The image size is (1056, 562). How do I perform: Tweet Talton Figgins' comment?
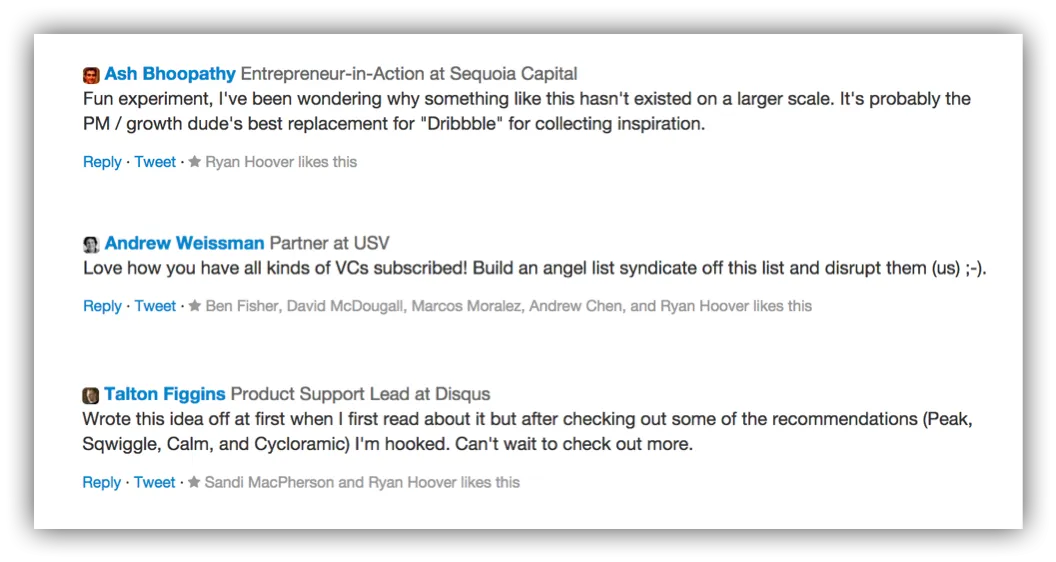coord(155,482)
